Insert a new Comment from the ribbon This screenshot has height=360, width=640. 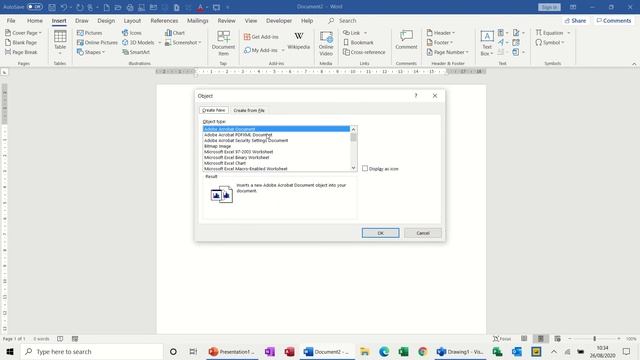click(x=406, y=40)
